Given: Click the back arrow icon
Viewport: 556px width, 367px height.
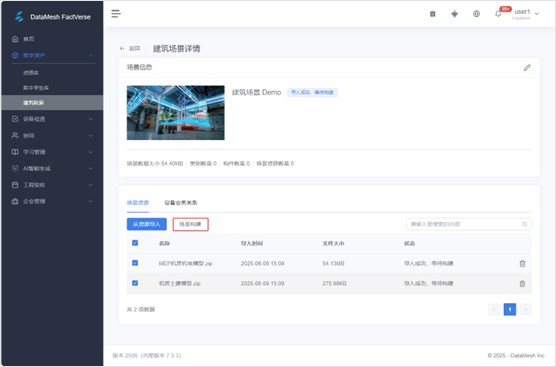Looking at the screenshot, I should 122,49.
